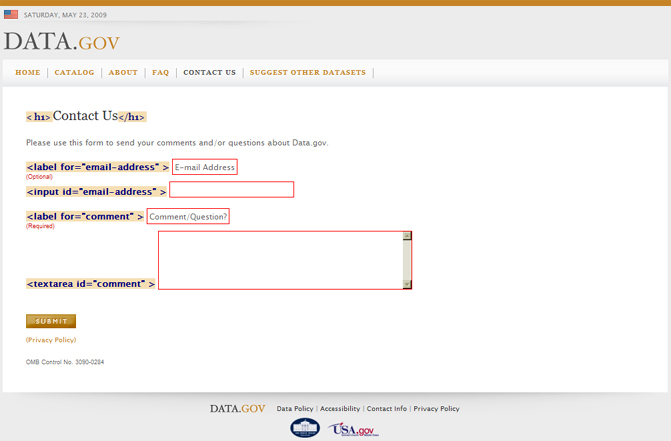Click the DATA.GOV header logo

tap(62, 41)
